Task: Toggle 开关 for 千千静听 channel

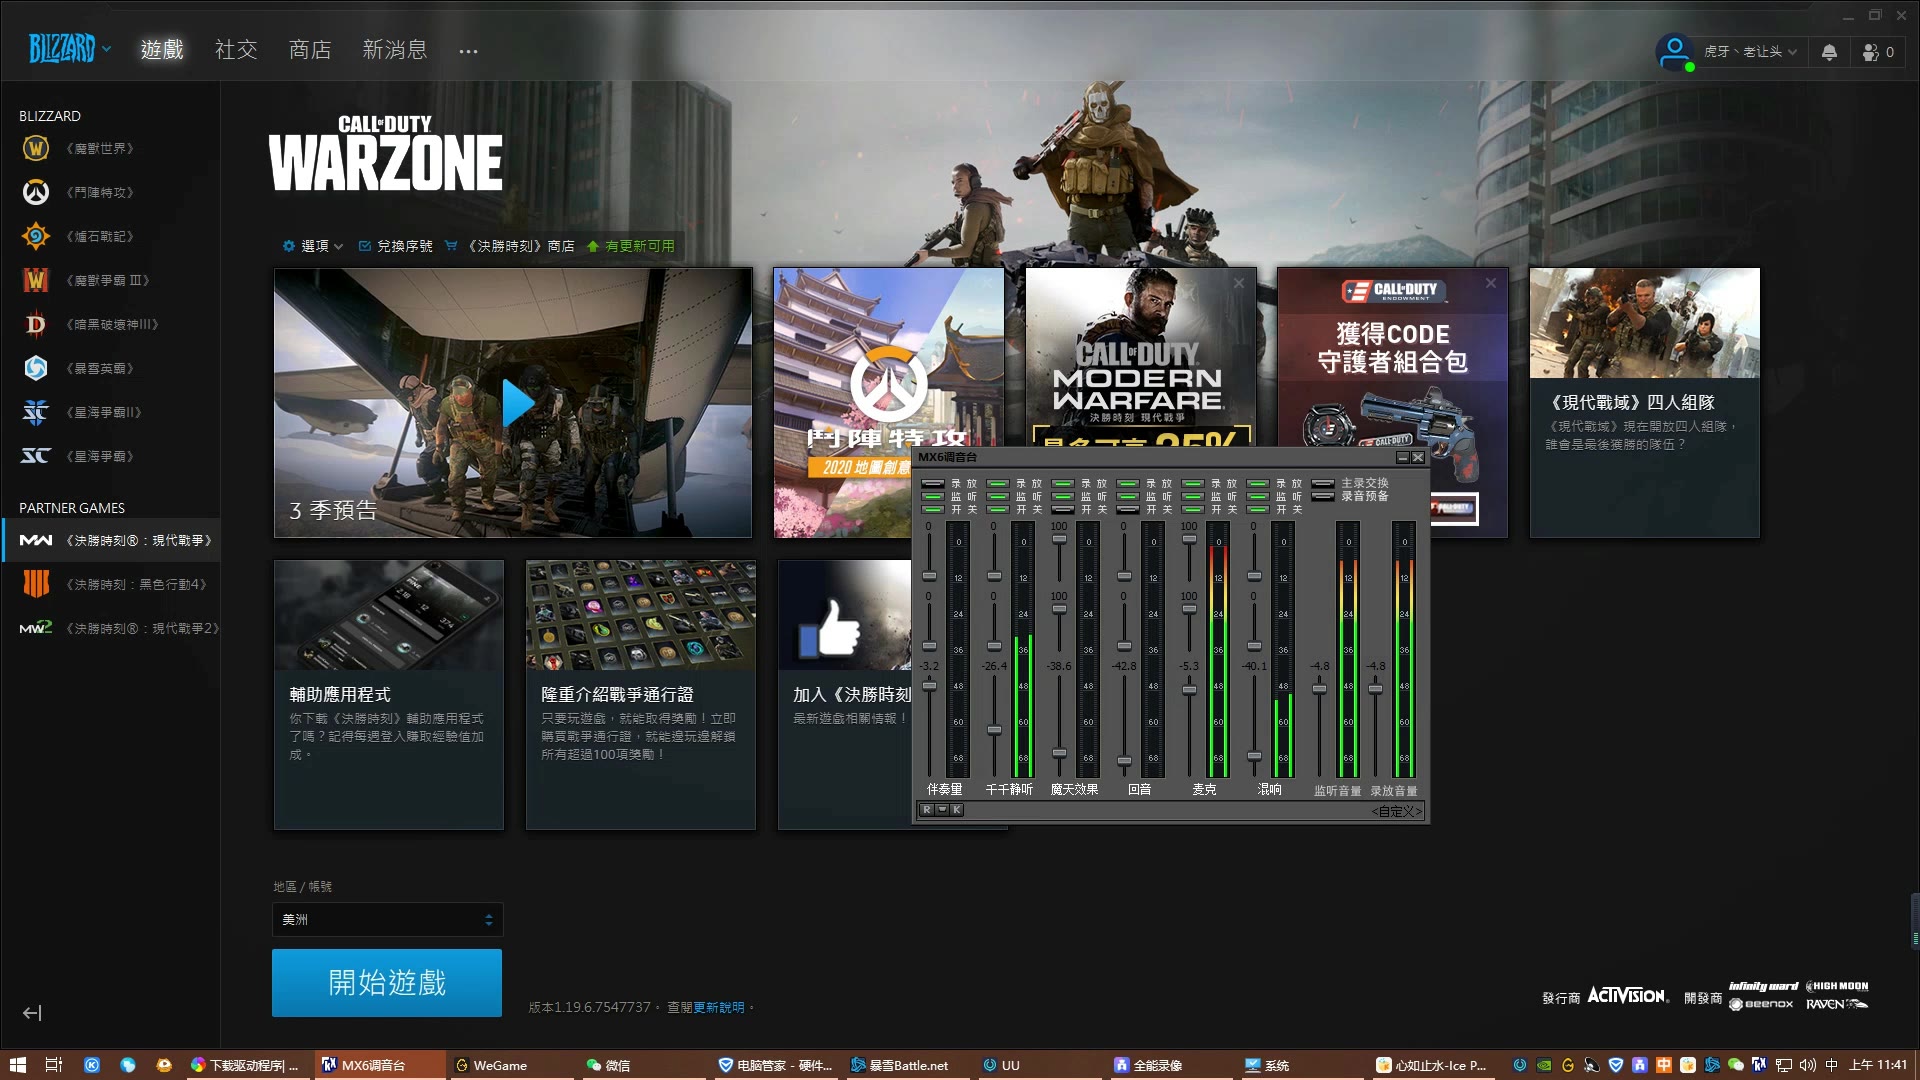Action: click(997, 509)
